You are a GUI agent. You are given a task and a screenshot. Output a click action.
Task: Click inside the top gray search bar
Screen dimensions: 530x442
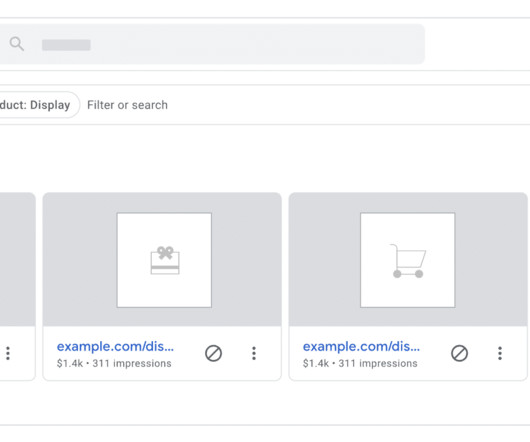coord(212,44)
